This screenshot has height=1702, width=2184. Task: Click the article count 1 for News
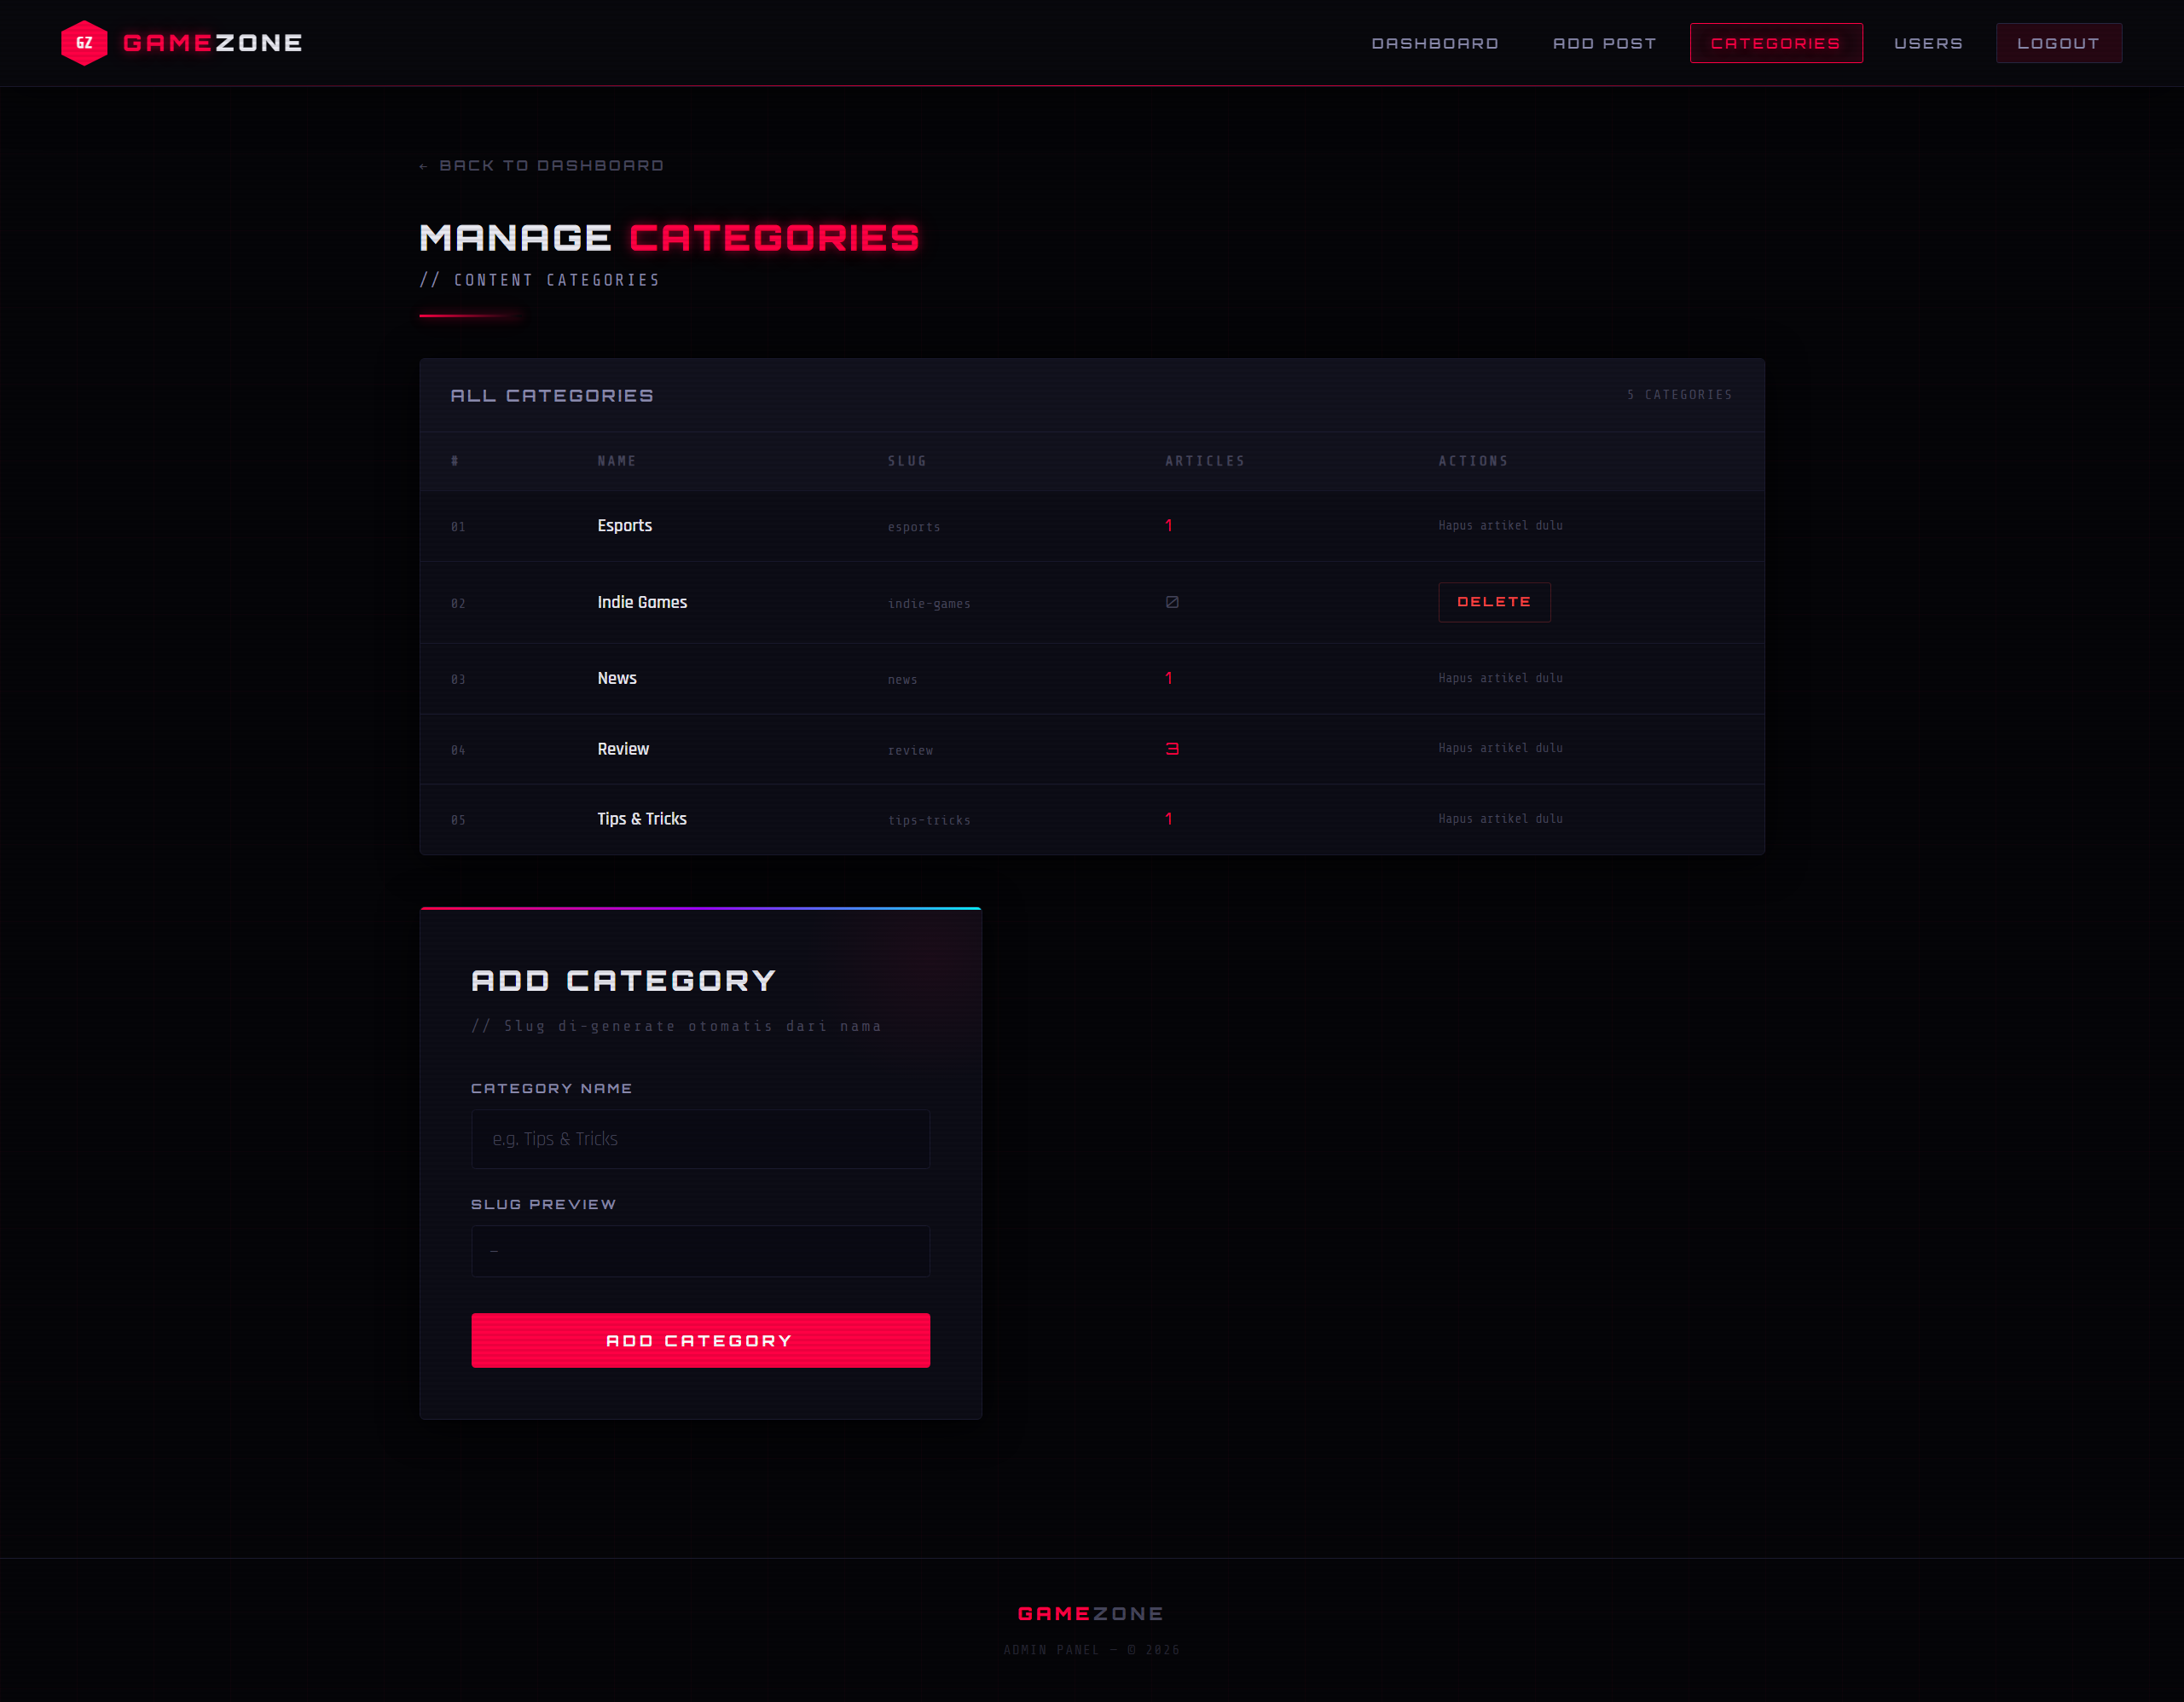coord(1169,678)
